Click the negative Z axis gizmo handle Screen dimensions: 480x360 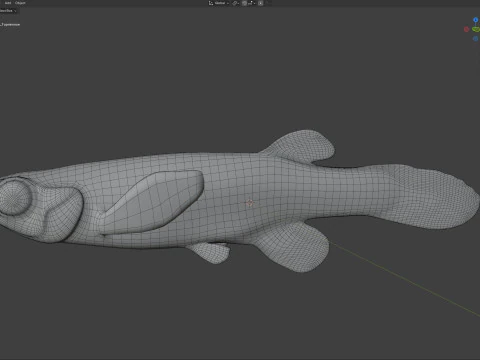click(x=476, y=39)
